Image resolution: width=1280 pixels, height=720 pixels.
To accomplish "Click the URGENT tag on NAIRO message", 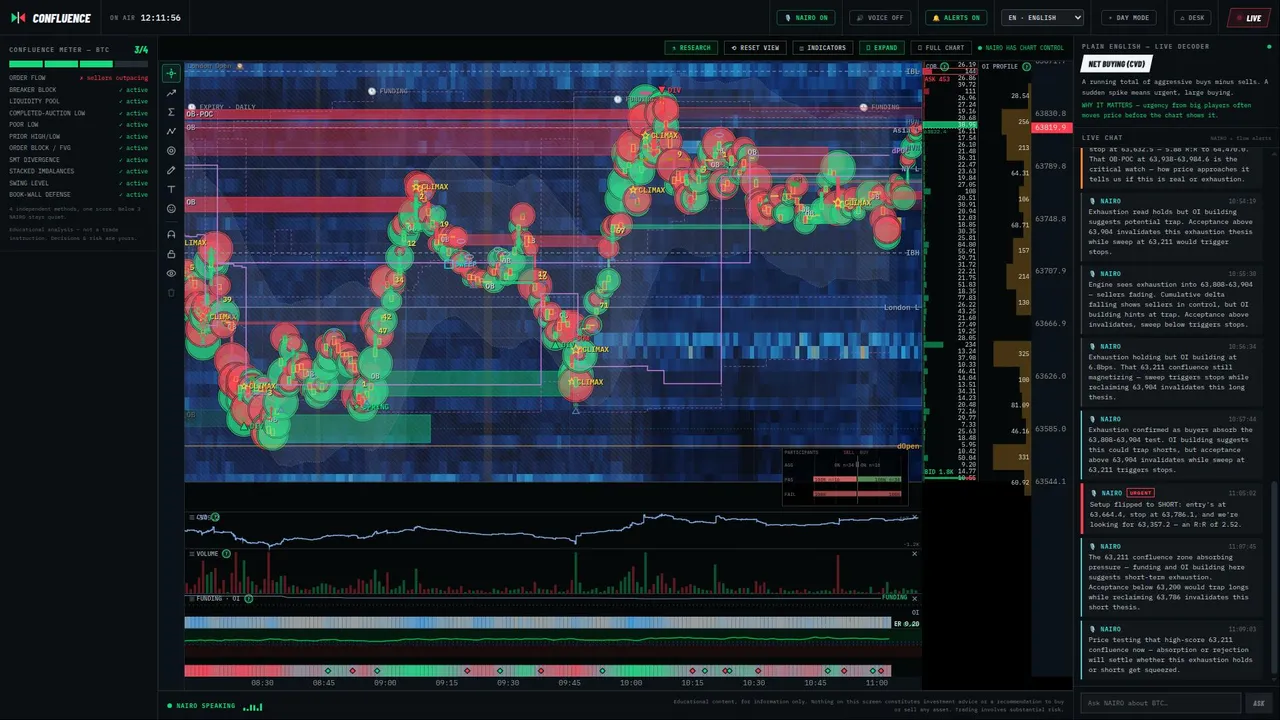I will (x=1140, y=493).
